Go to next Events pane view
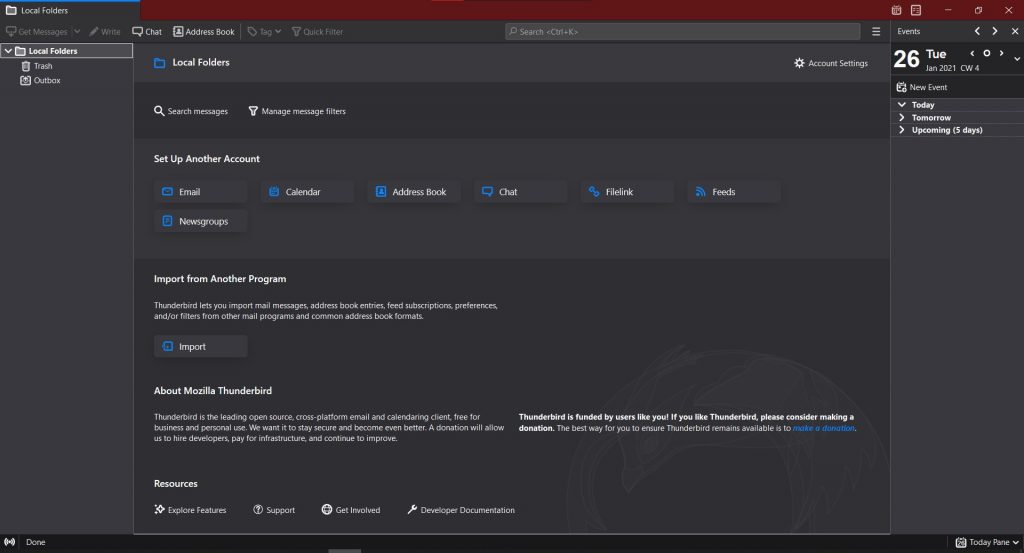This screenshot has width=1024, height=553. (x=995, y=31)
